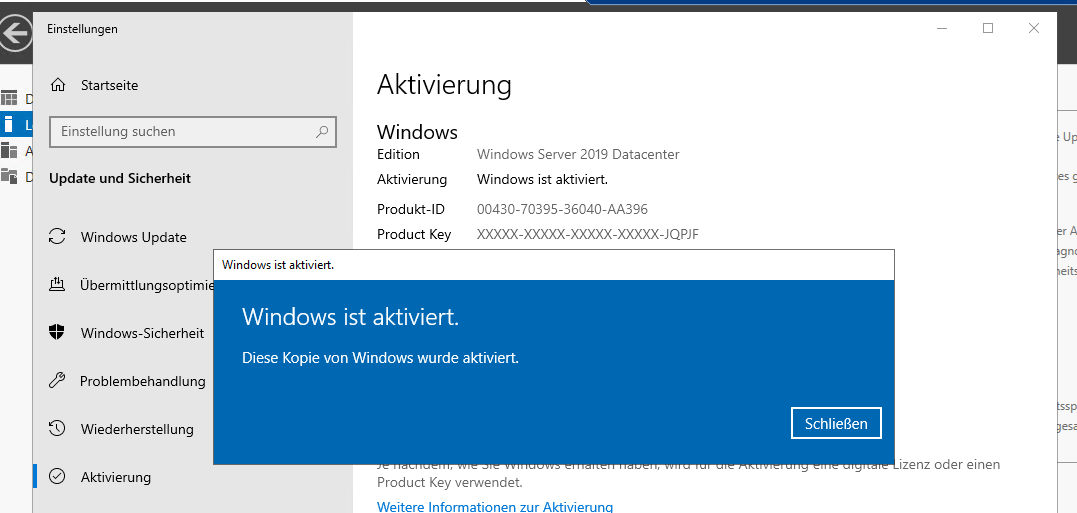Click the checkmark circle icon for Aktivierung
The width and height of the screenshot is (1077, 513).
pyautogui.click(x=57, y=476)
